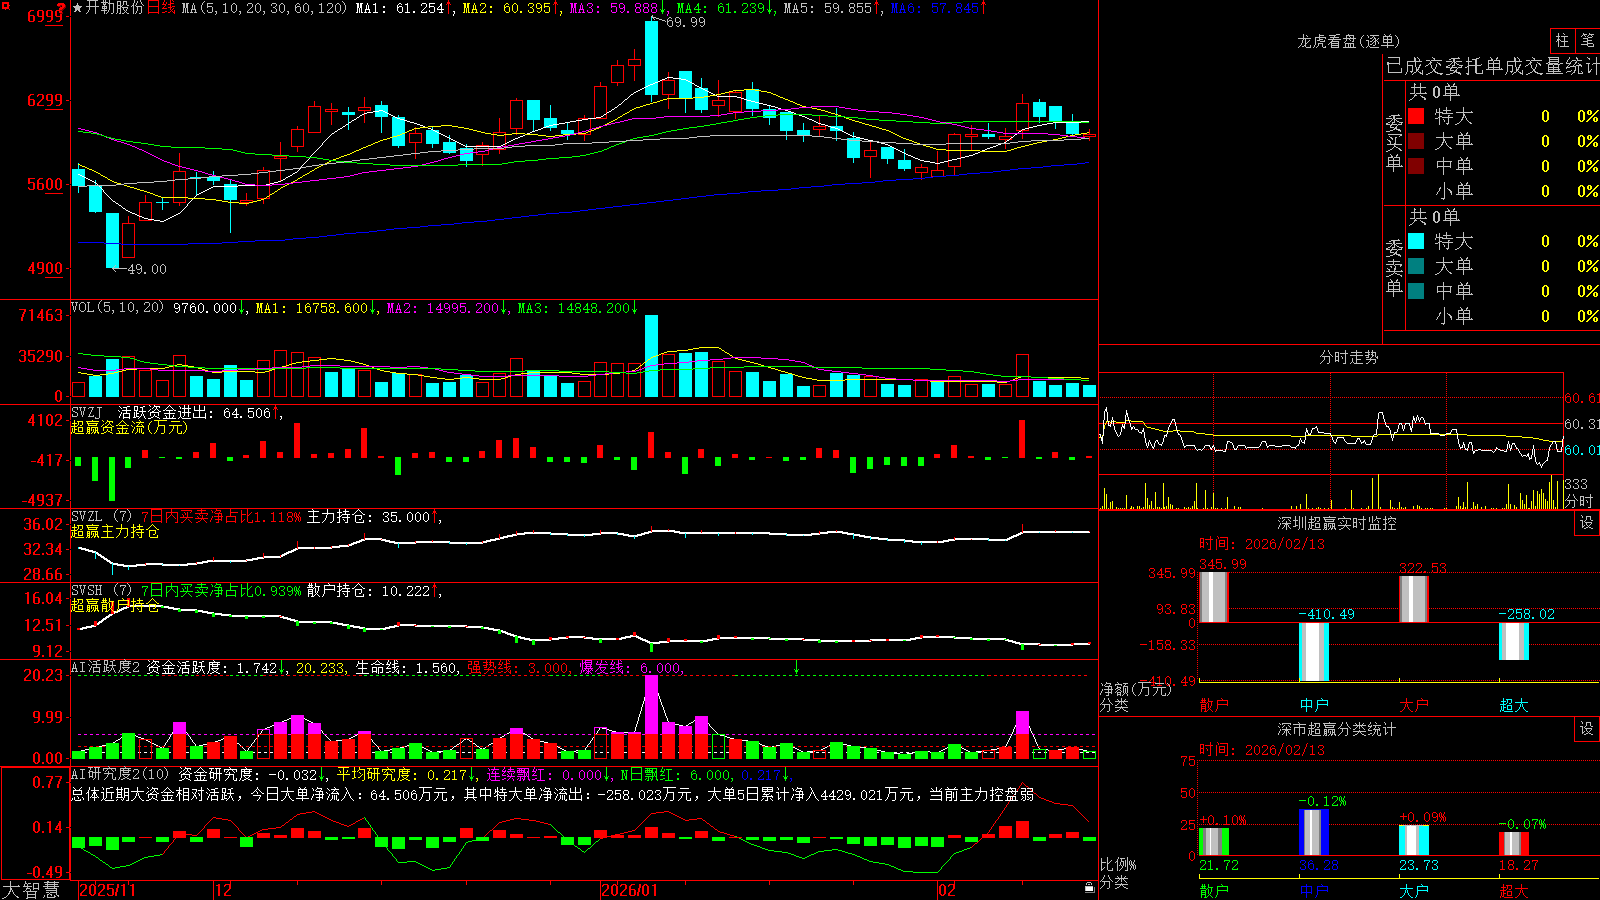Click the lock icon at chart bottom-right
The height and width of the screenshot is (900, 1600).
click(x=1089, y=887)
